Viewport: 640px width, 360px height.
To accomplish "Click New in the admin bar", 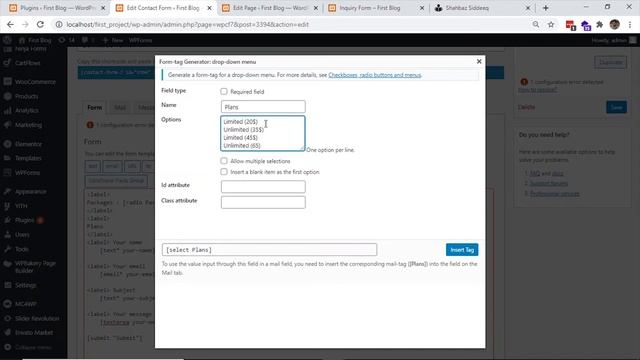I will tap(113, 40).
